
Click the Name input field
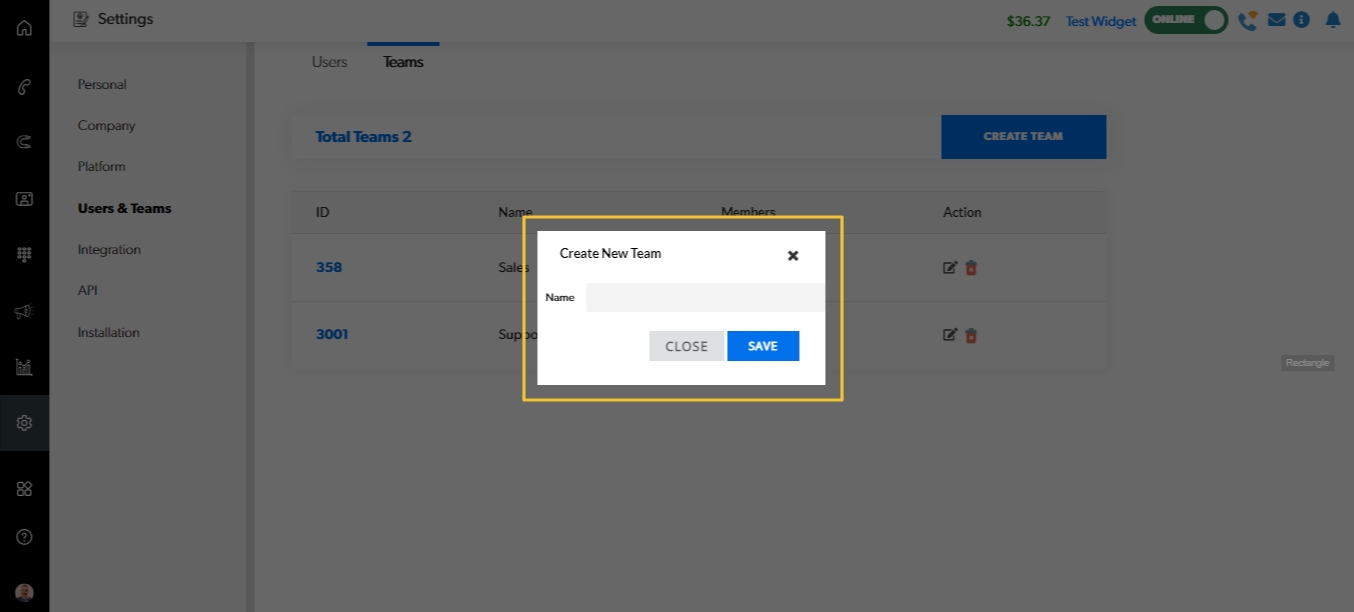705,298
